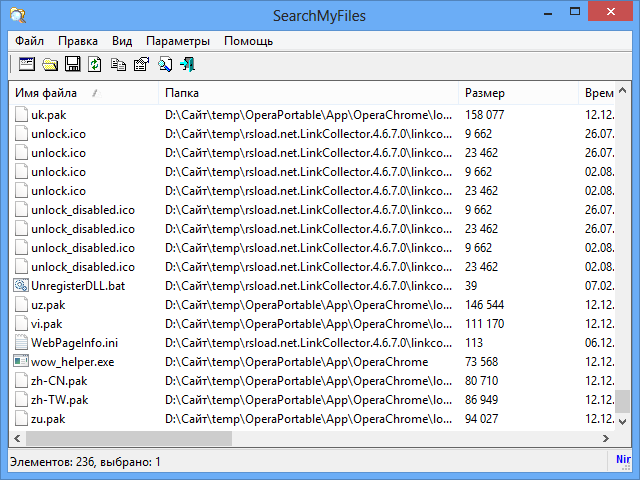Click the file icon beside vi.pak
Screen dimensions: 640x480
tap(21, 324)
